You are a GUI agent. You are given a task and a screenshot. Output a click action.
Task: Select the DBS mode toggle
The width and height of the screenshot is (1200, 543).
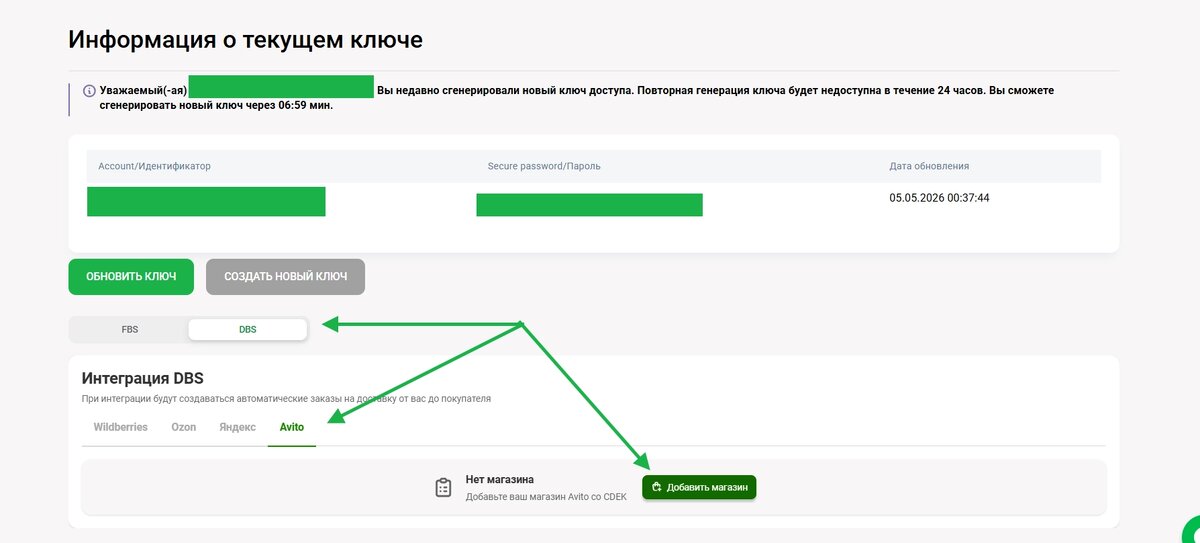[247, 329]
